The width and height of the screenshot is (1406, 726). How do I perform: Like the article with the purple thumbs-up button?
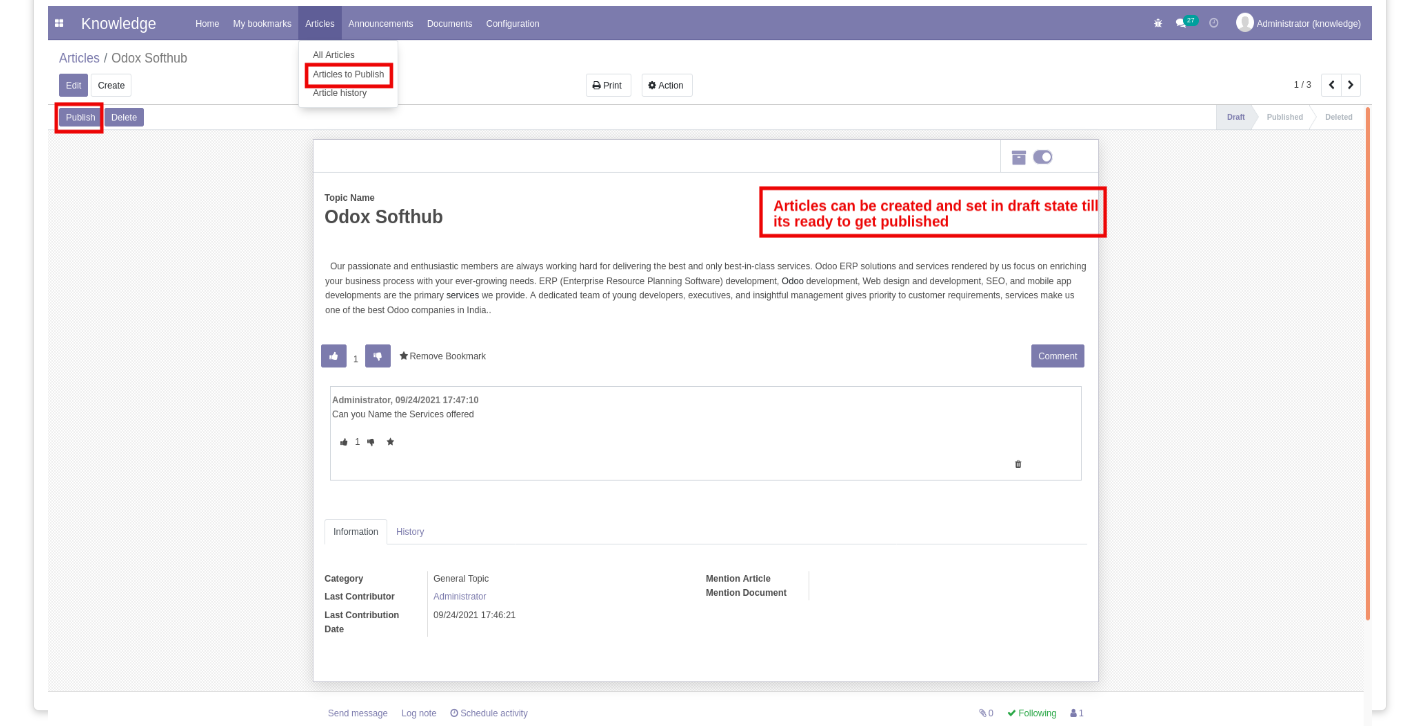point(334,356)
